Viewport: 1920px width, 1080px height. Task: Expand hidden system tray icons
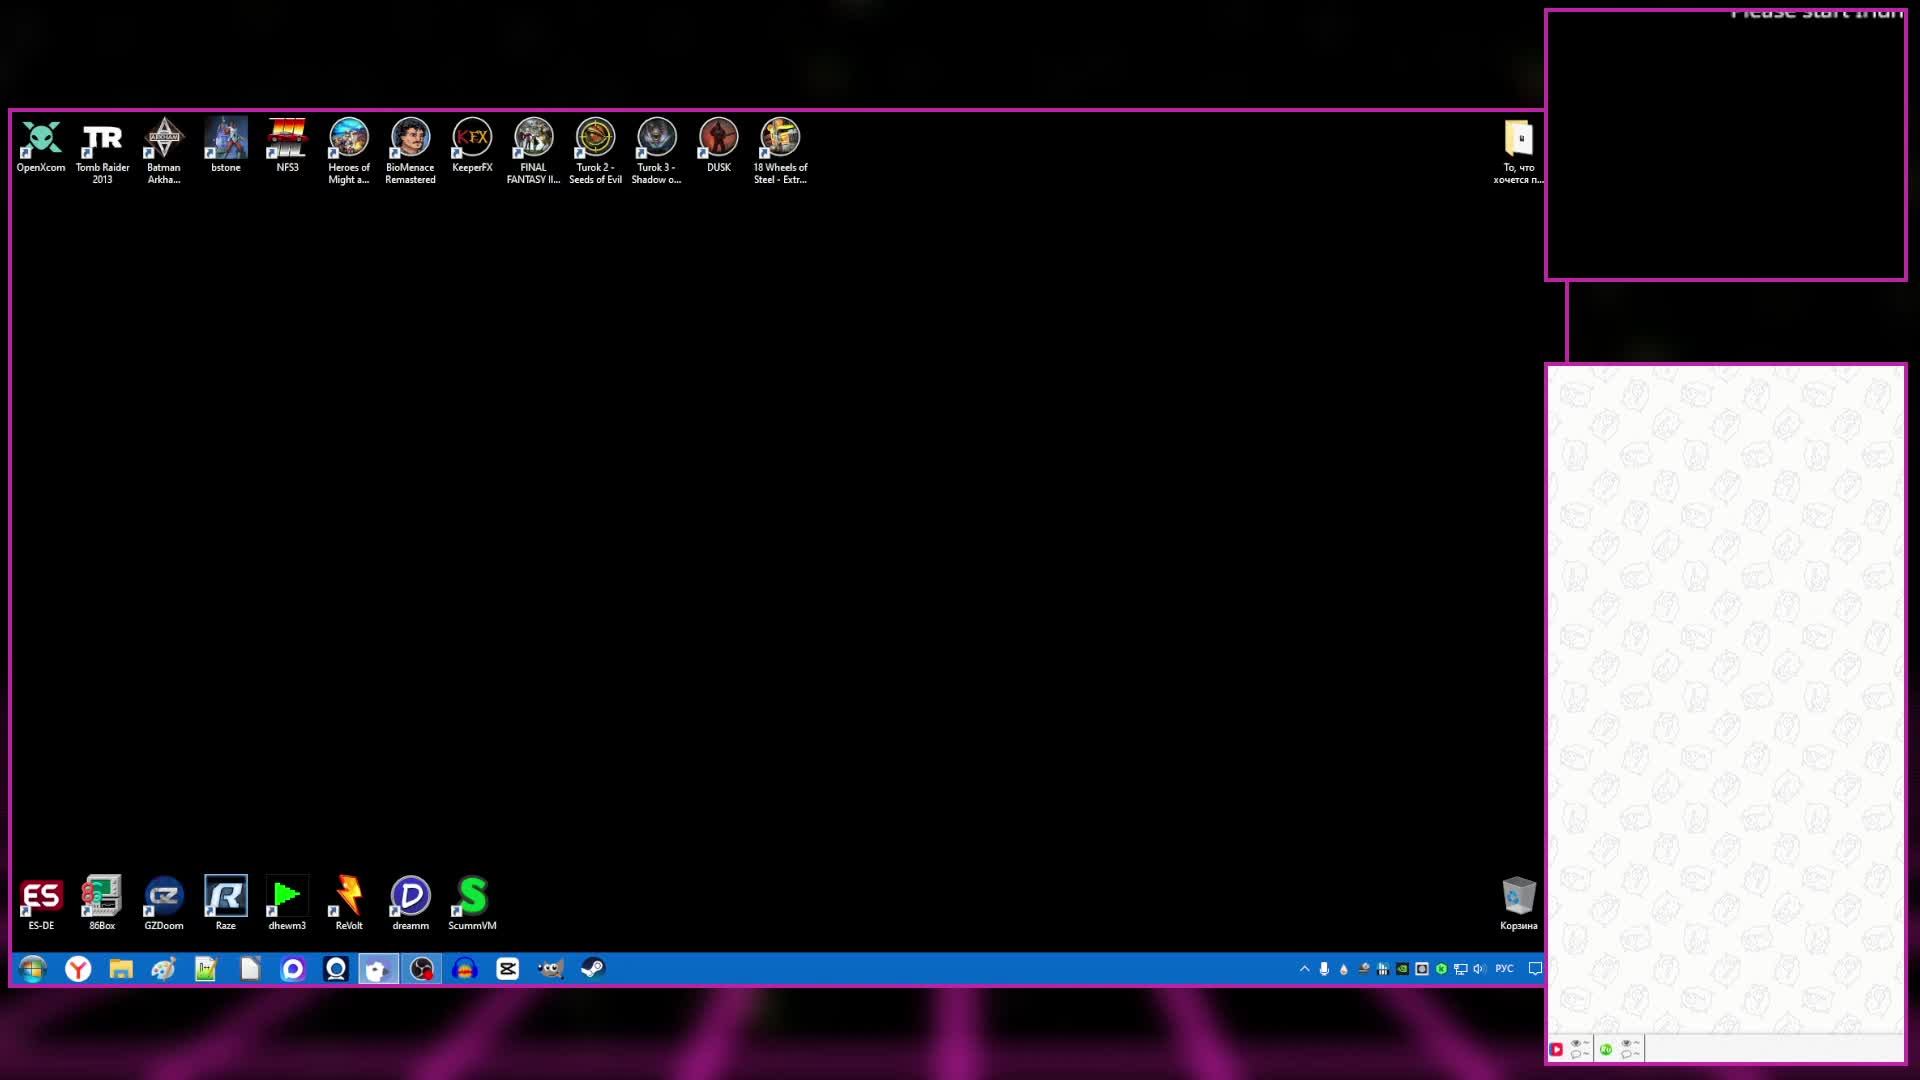[1304, 968]
